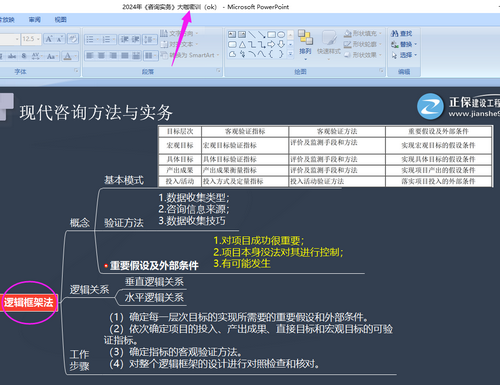
Task: Select the down arrow shape
Action: [x=281, y=44]
